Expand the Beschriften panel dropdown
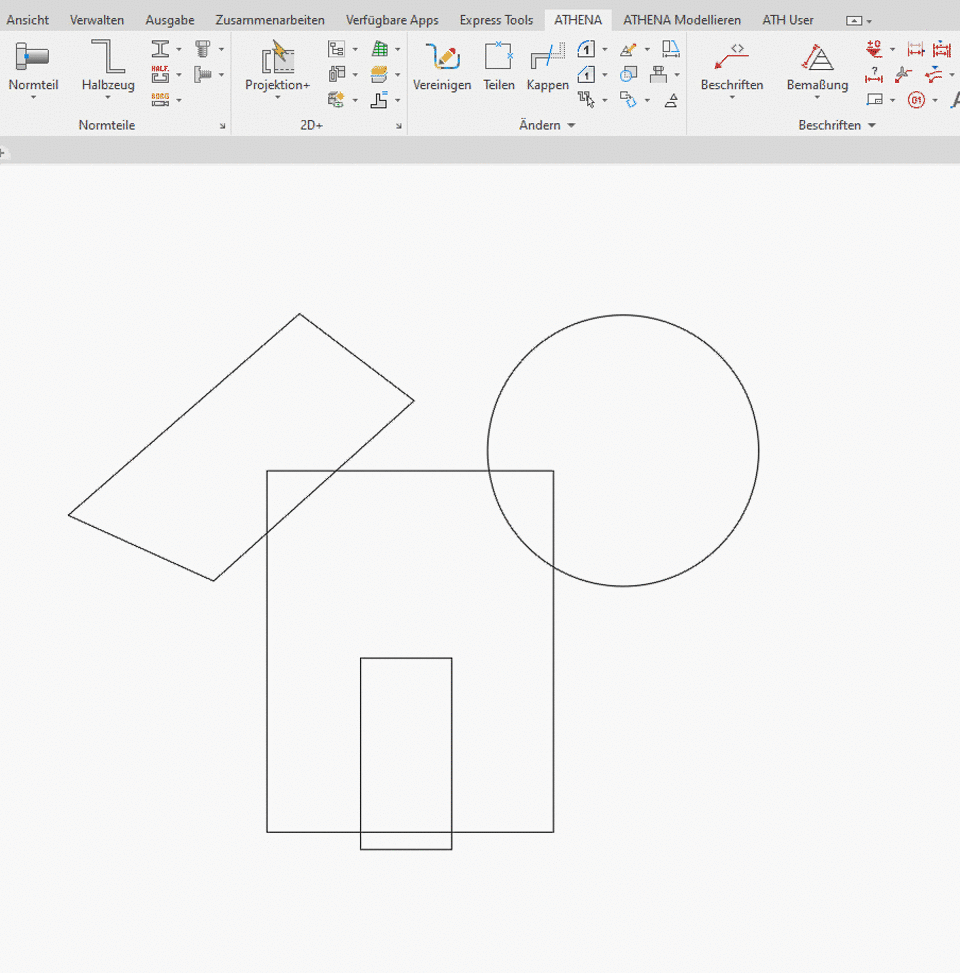The height and width of the screenshot is (973, 960). coord(871,126)
